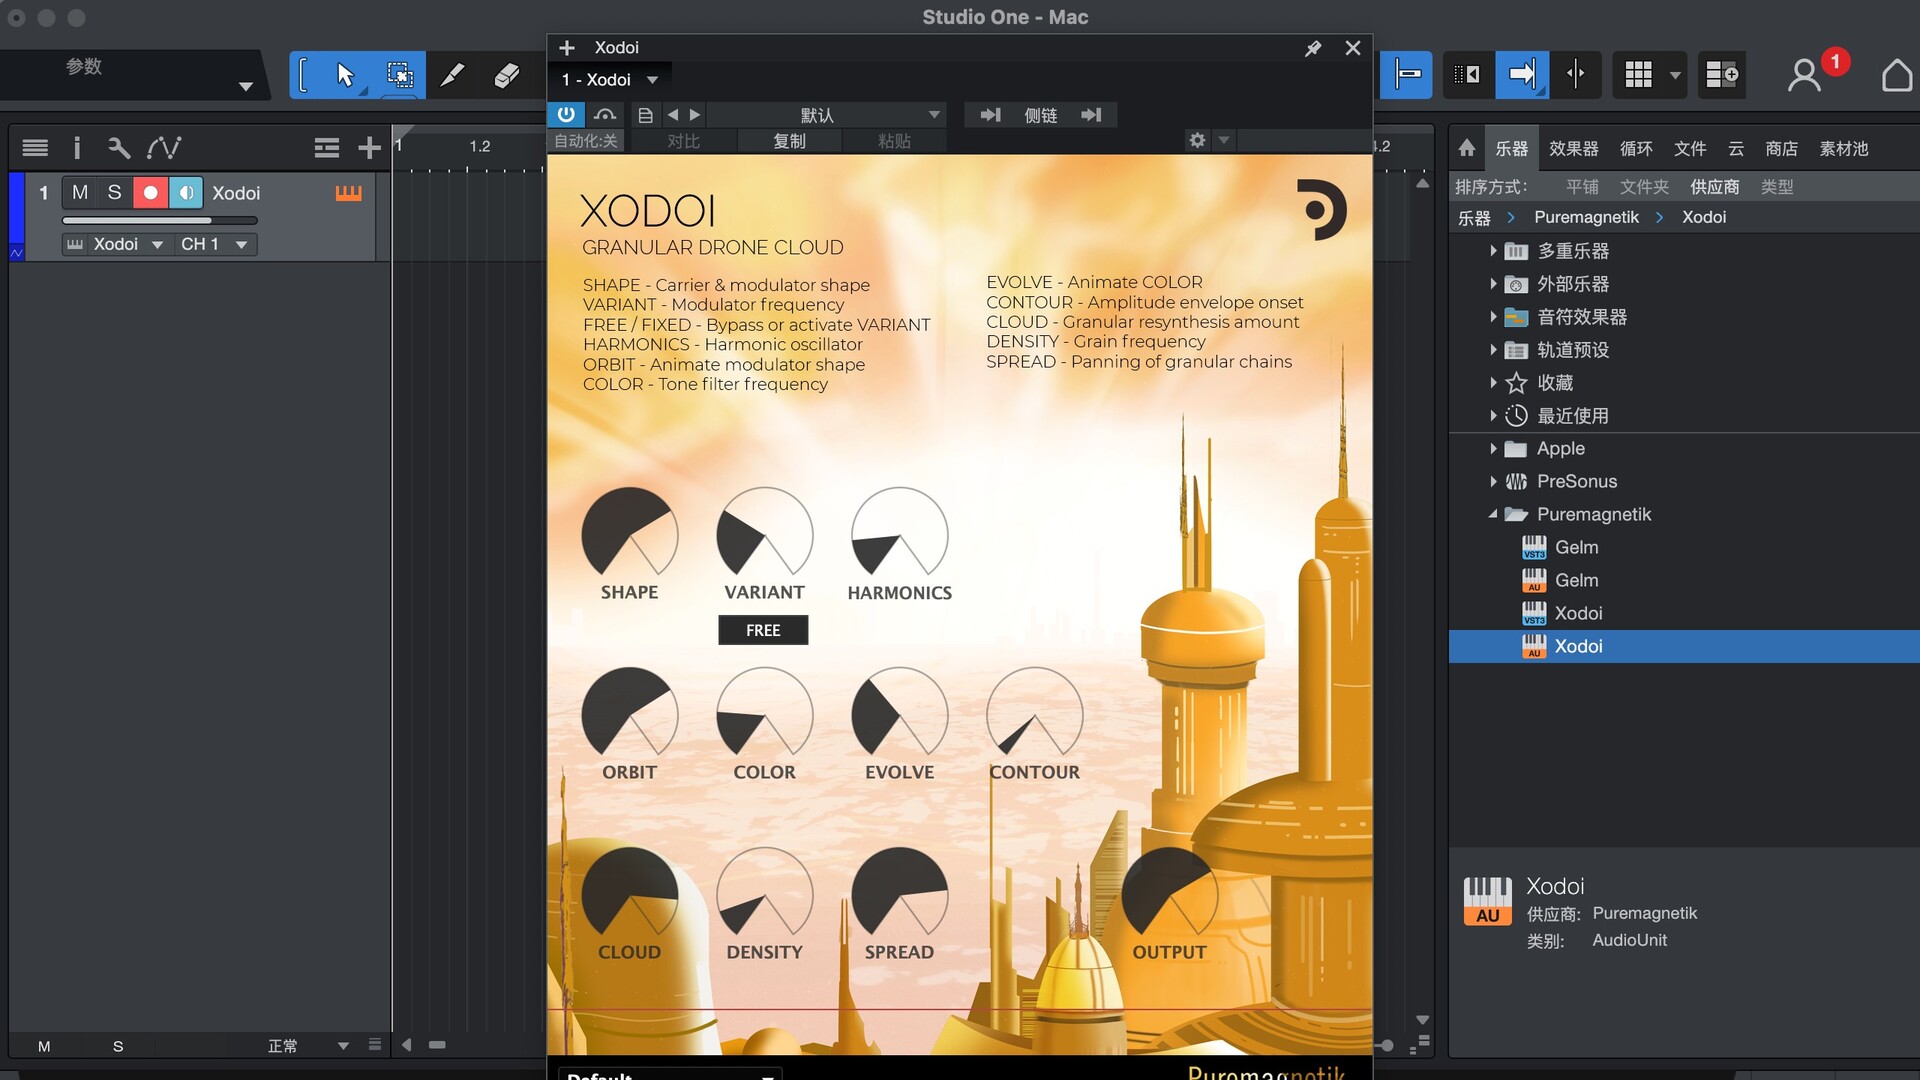This screenshot has height=1080, width=1920.
Task: Toggle FREE/FIXED variant mode
Action: pos(763,630)
